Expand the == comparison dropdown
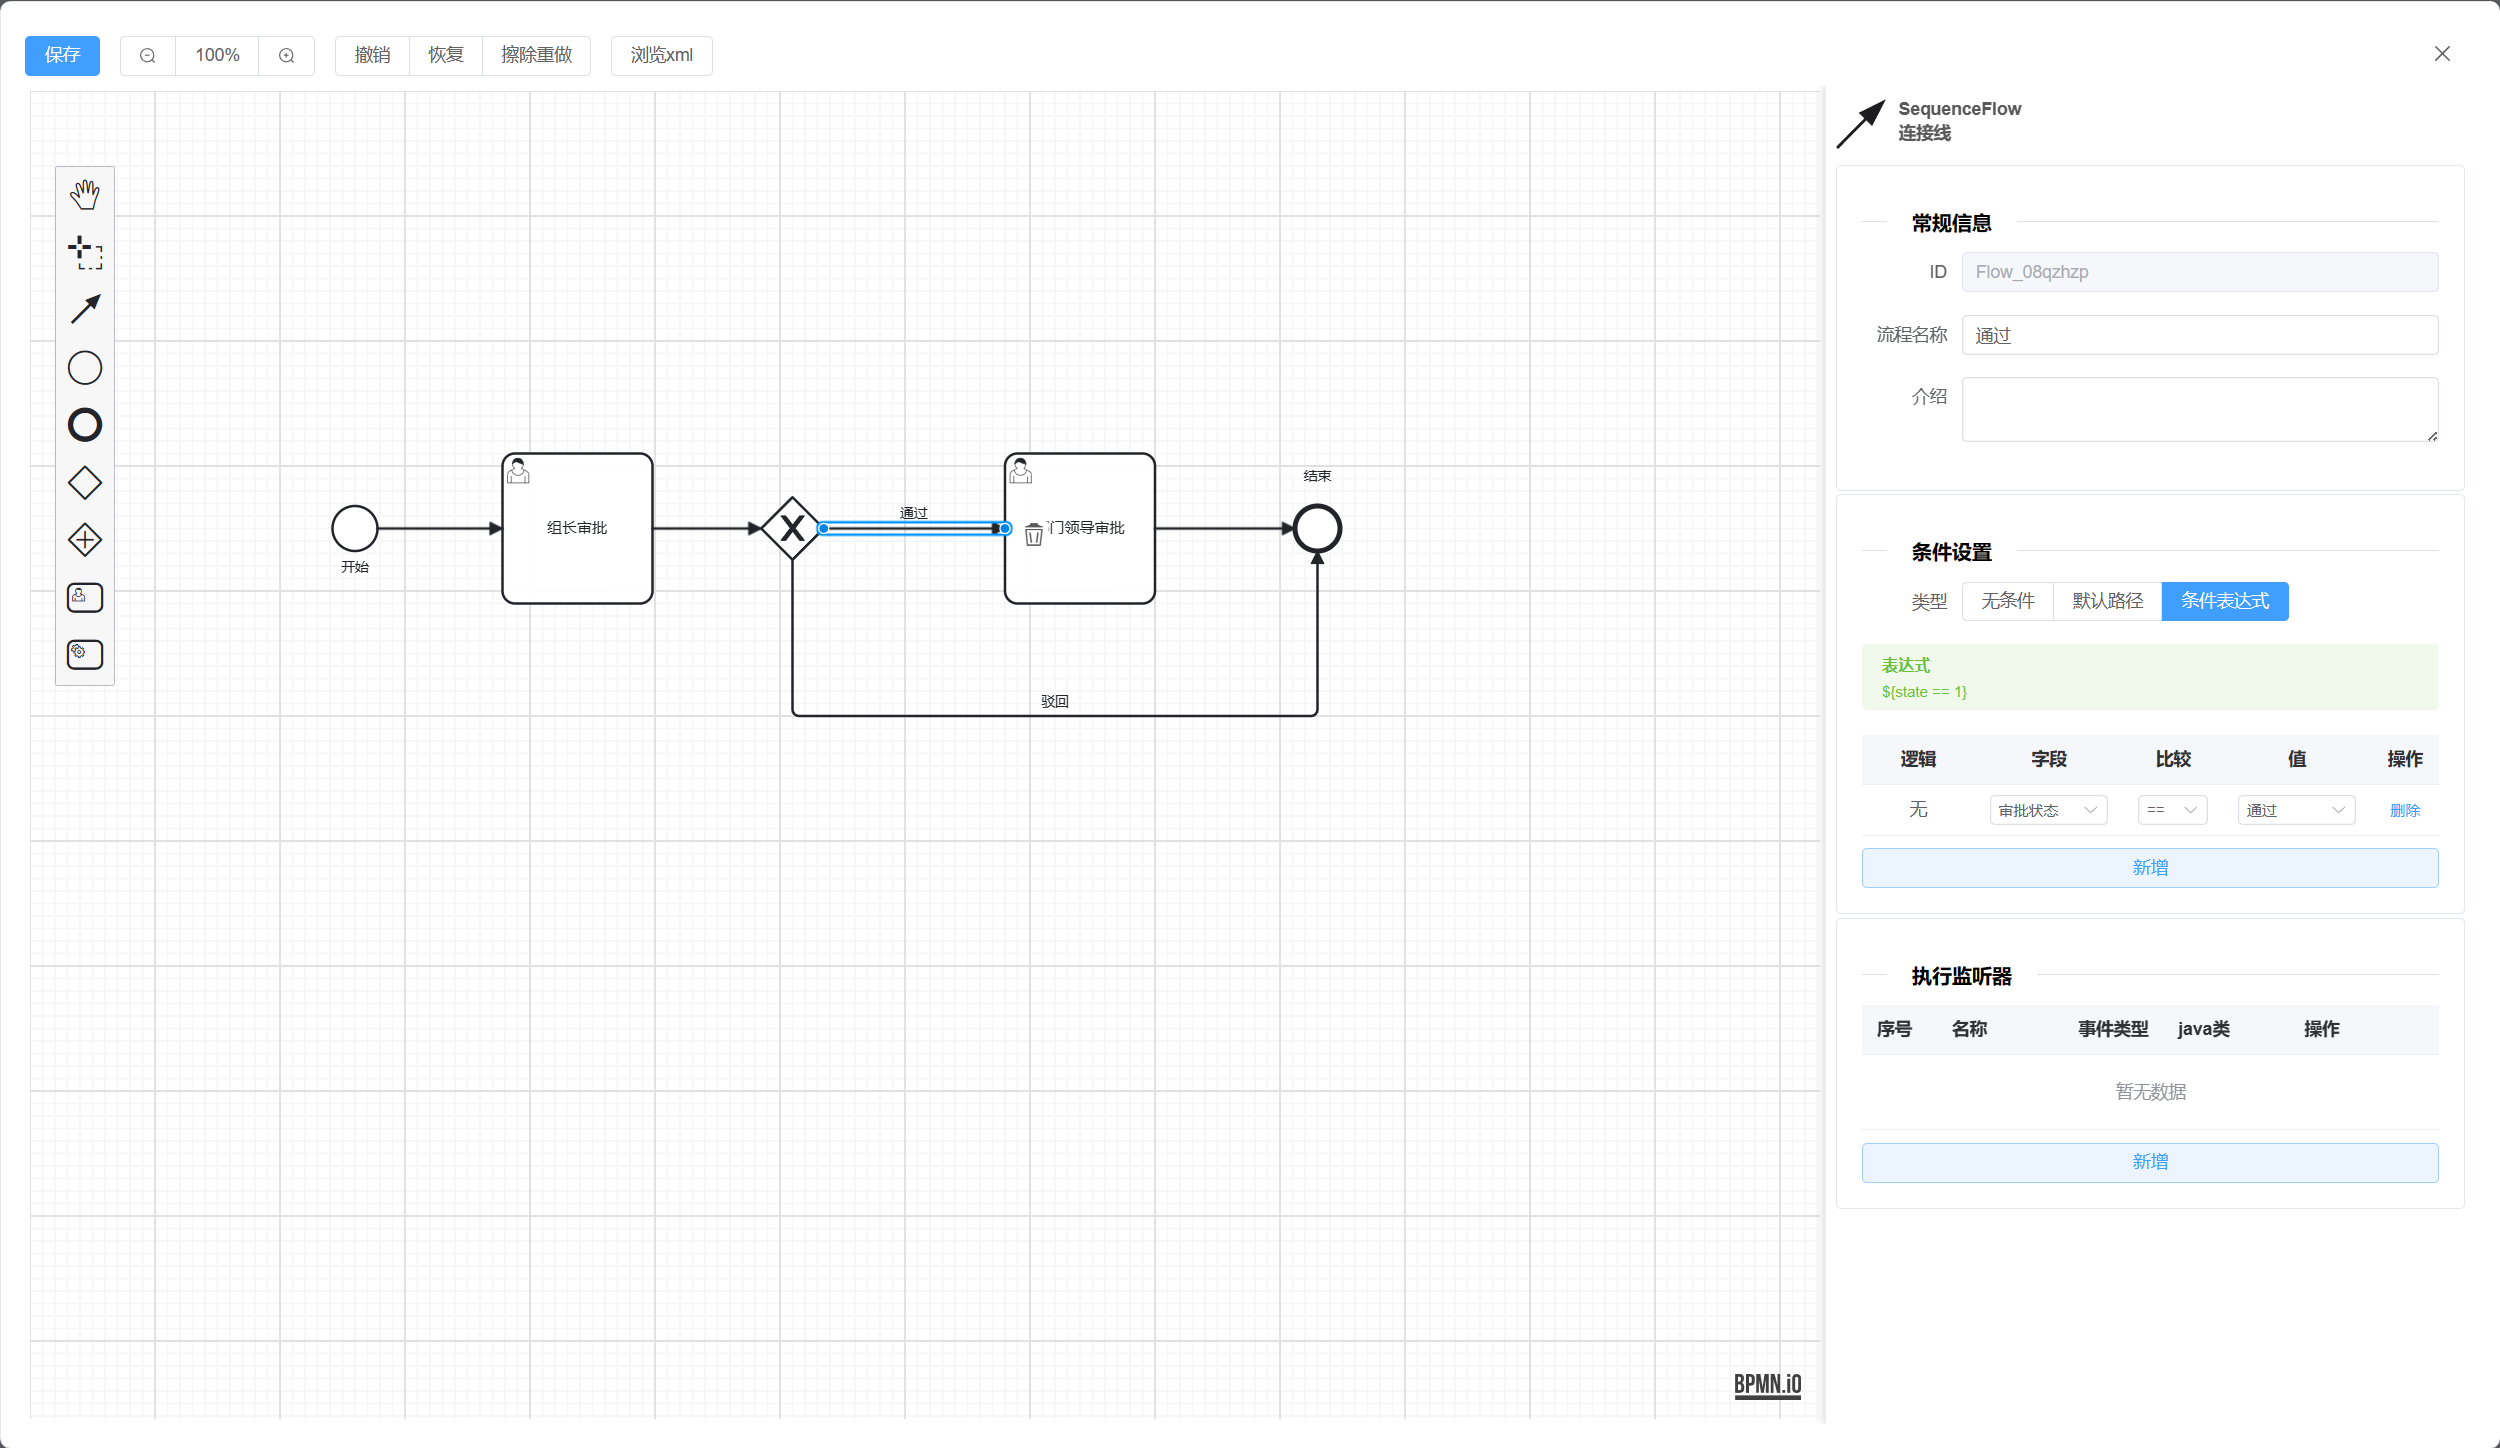This screenshot has width=2500, height=1448. tap(2171, 810)
